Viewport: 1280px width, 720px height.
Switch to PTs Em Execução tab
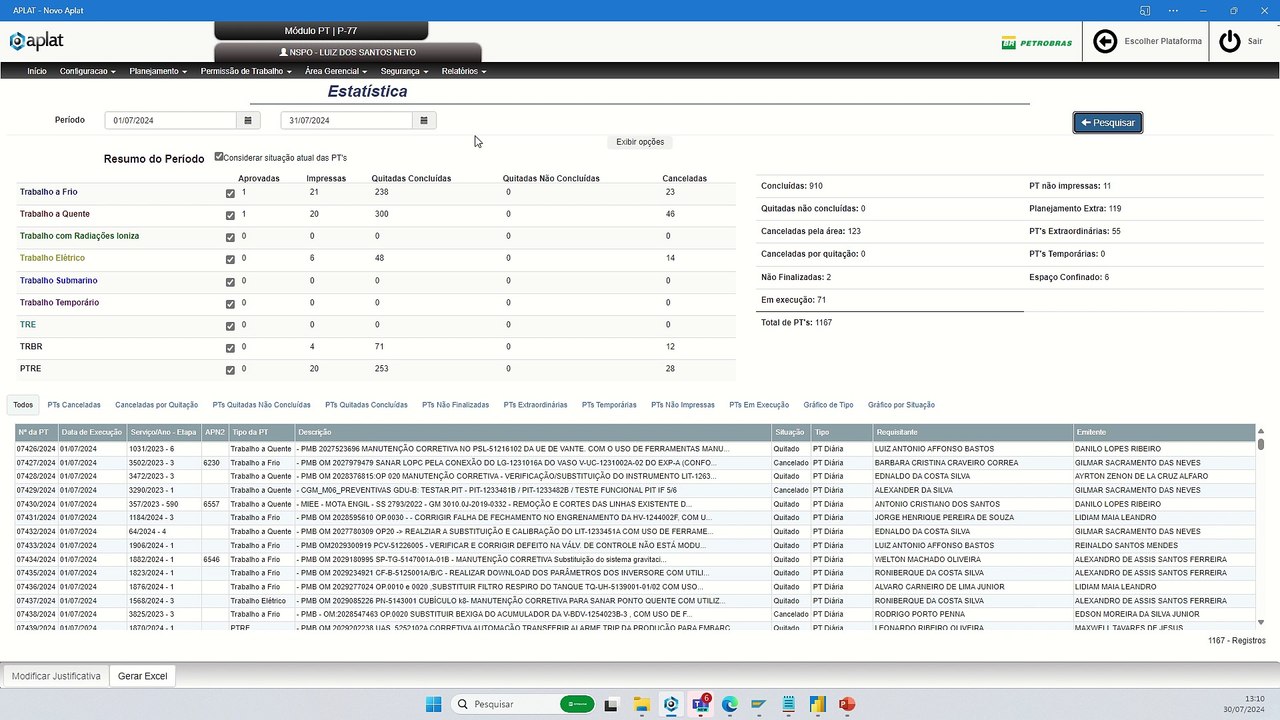click(759, 405)
